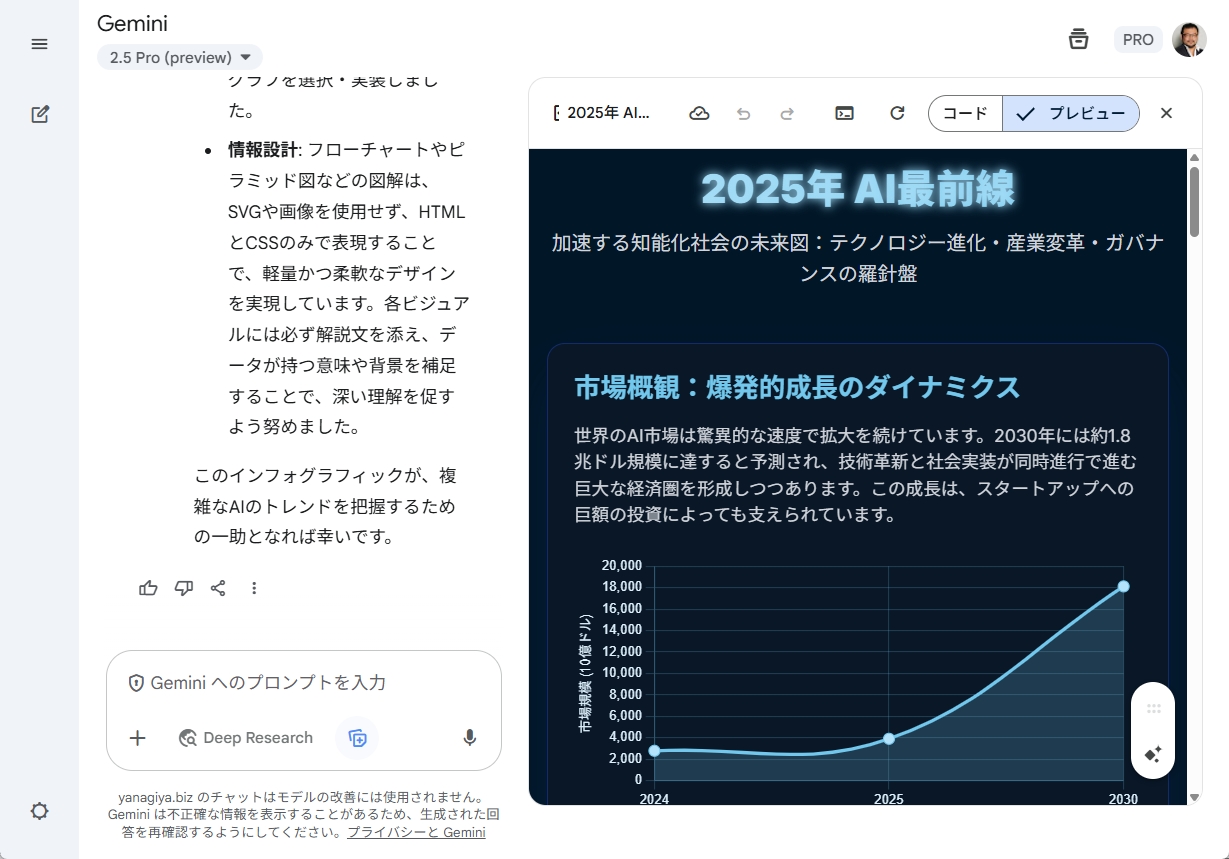Toggle the Deep Research mode chip
Viewport: 1229px width, 859px height.
245,738
